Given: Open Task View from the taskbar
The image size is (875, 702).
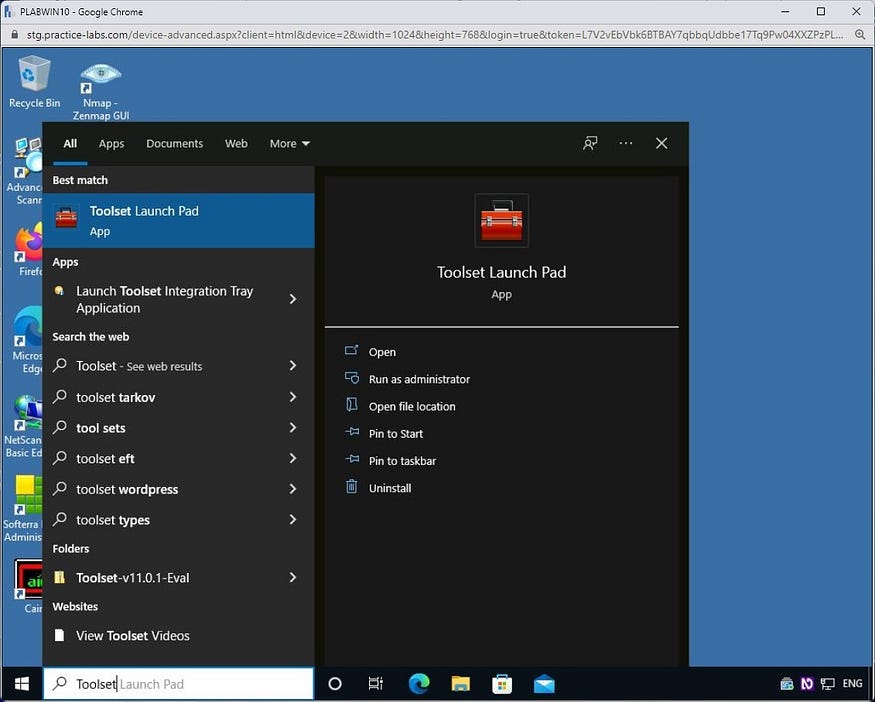Looking at the screenshot, I should [376, 684].
